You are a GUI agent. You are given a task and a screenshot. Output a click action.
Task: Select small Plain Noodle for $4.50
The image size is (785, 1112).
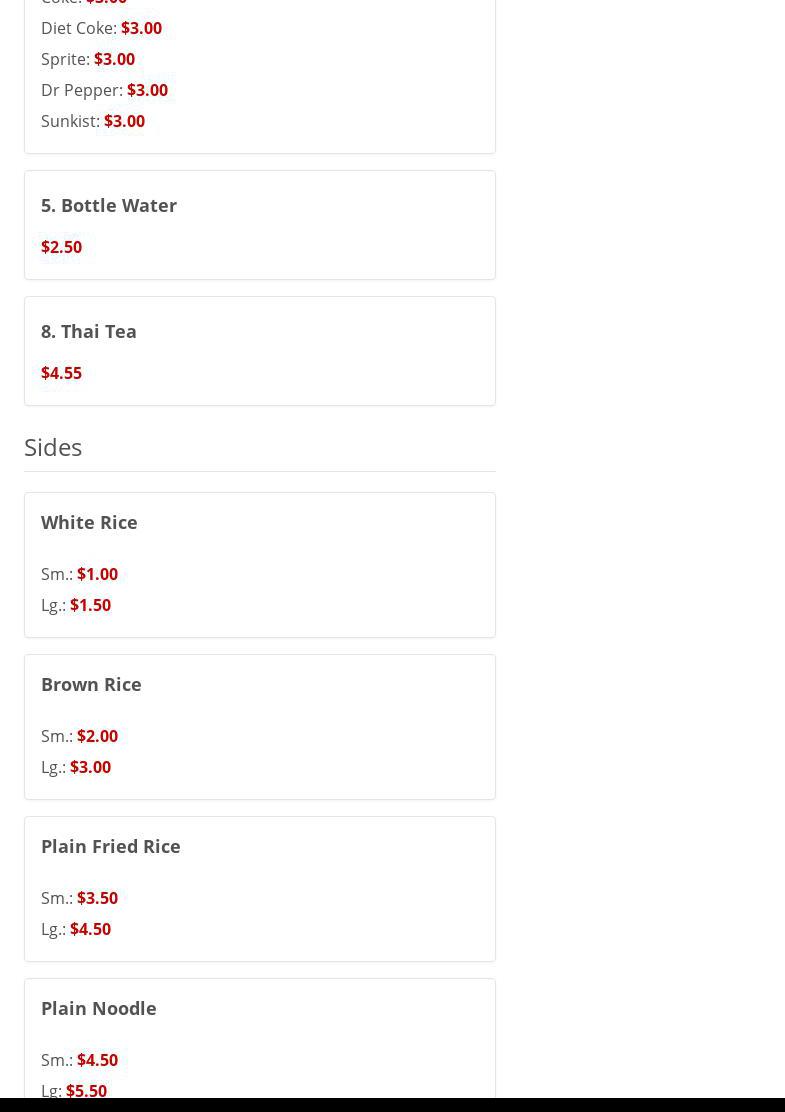tap(97, 1060)
